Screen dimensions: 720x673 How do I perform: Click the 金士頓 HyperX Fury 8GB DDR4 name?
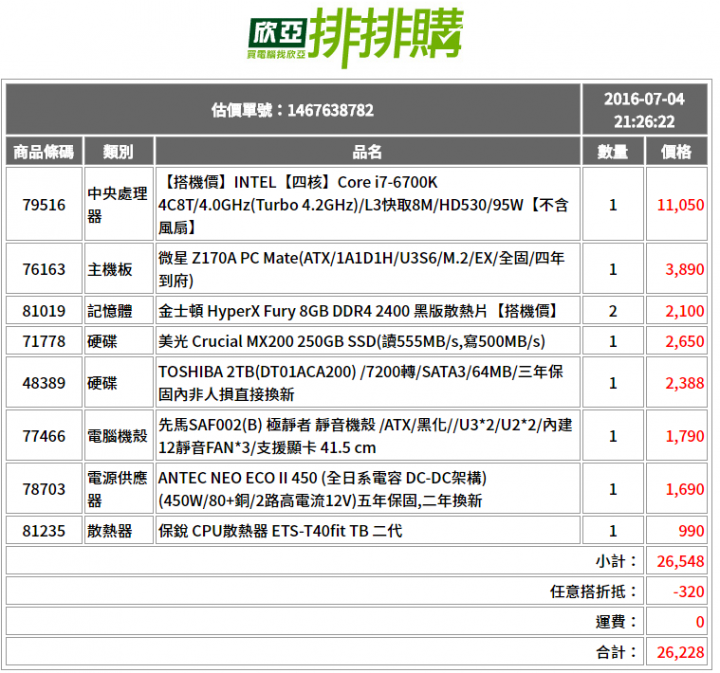point(358,311)
